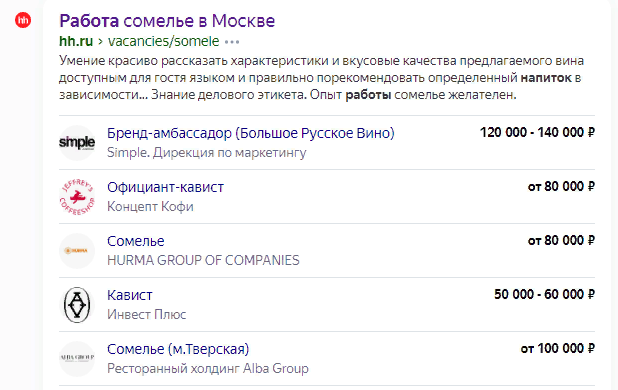Click the 120 000 - 140 000 ₽ salary

pos(537,132)
